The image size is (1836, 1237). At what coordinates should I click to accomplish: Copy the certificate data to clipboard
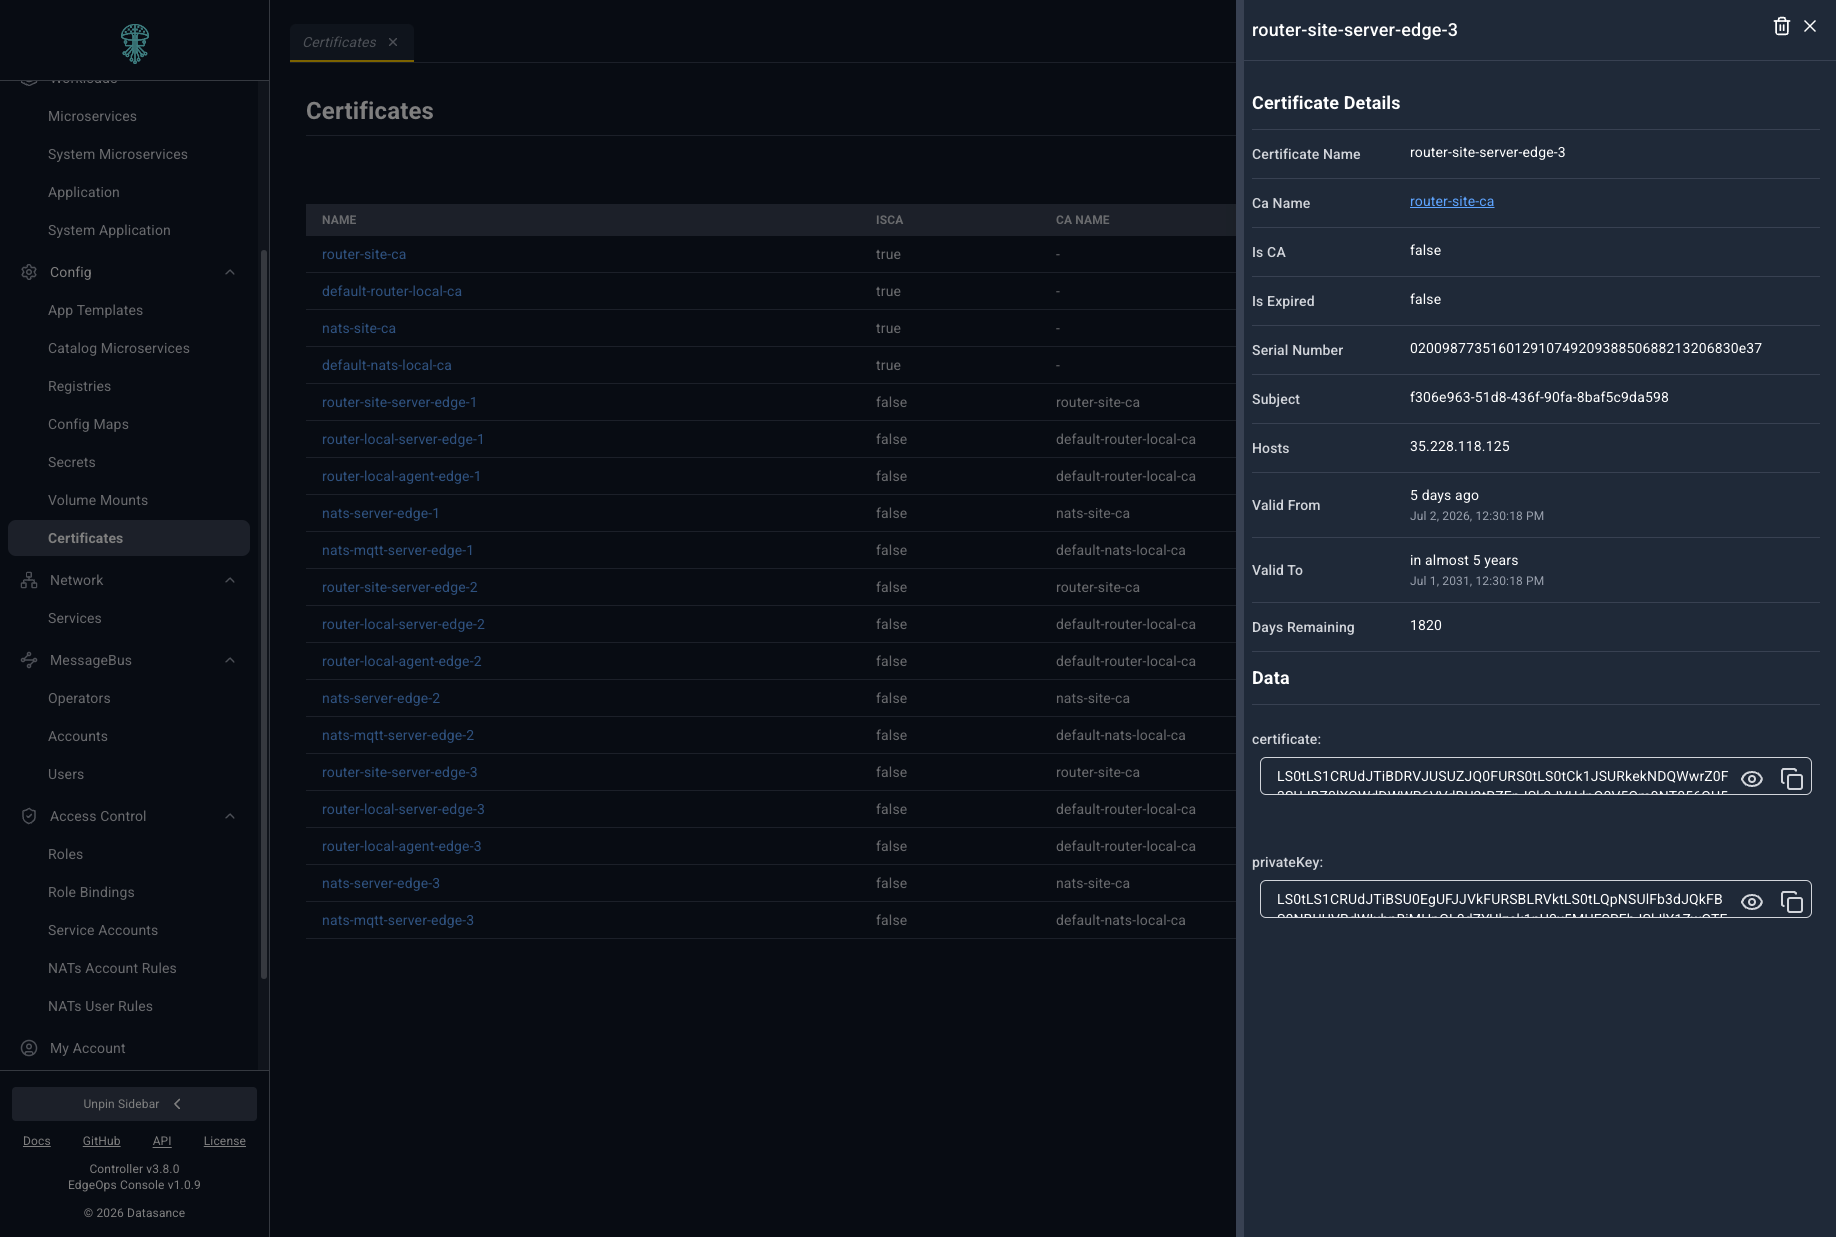[1792, 779]
